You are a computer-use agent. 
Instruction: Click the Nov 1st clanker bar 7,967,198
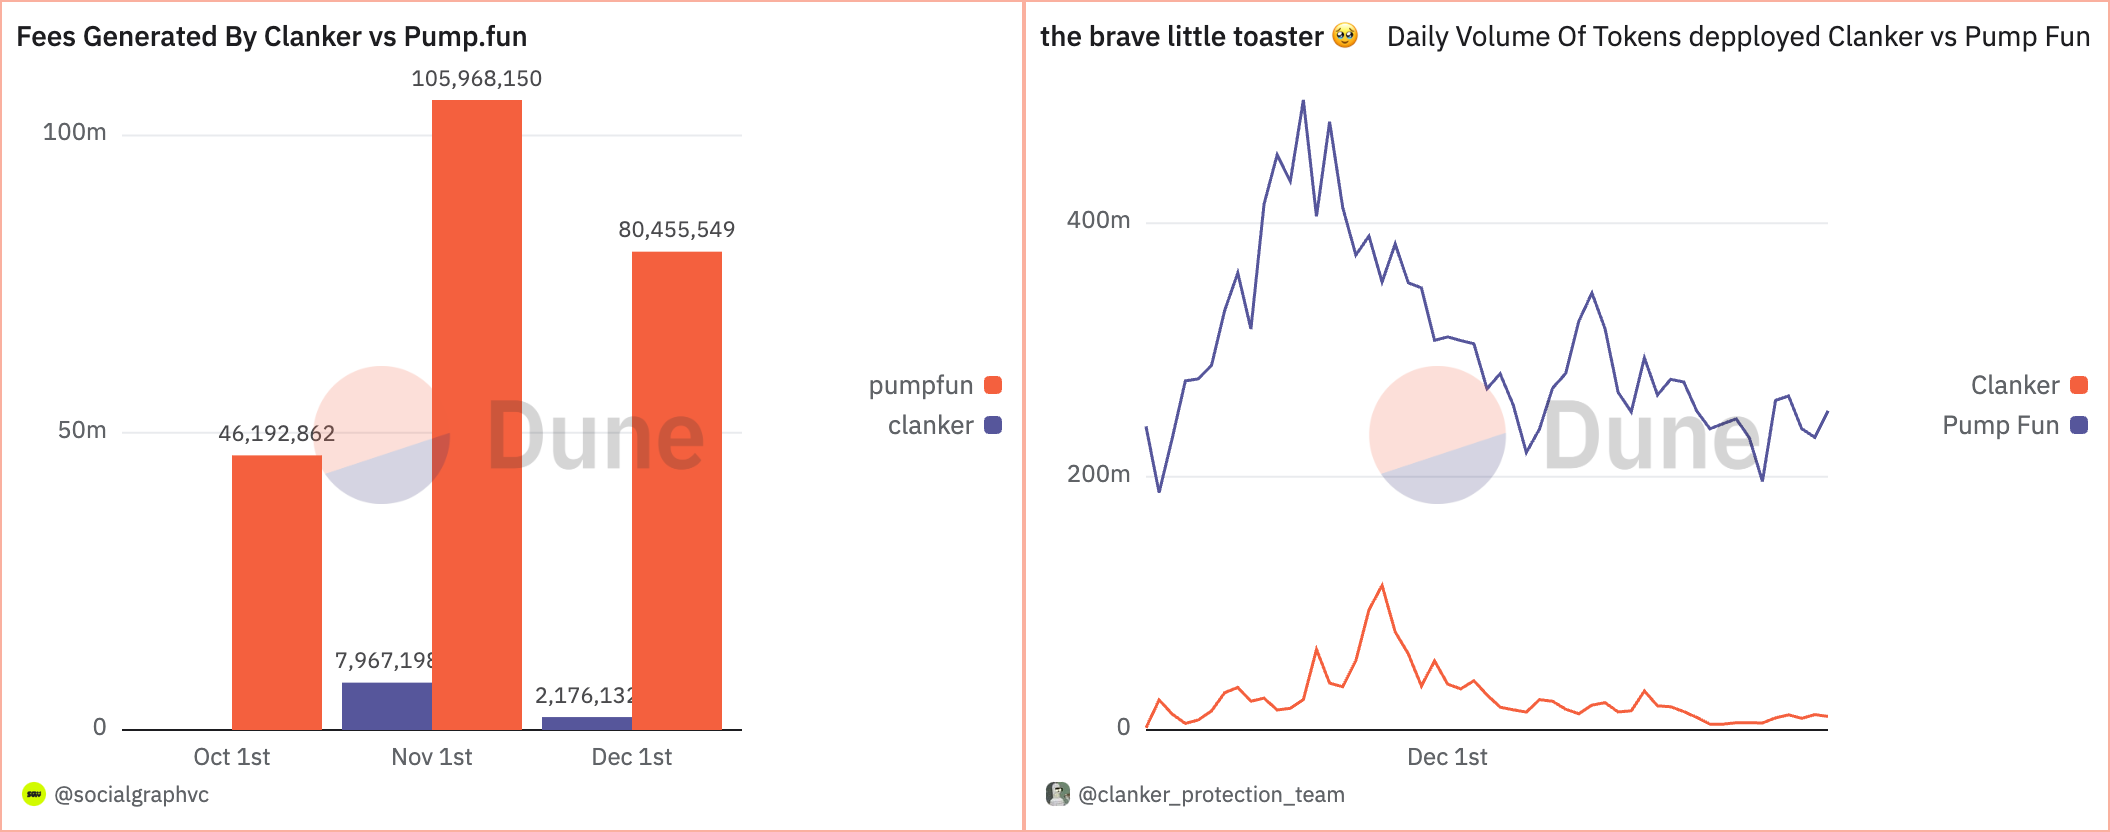tap(387, 706)
